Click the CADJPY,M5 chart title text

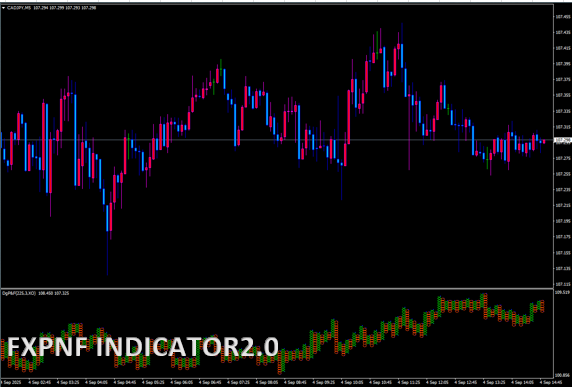click(19, 8)
